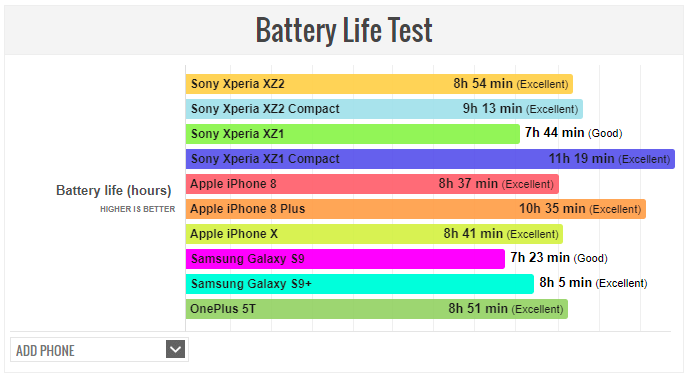Click the Battery Life Test title
Image resolution: width=694 pixels, height=380 pixels.
(344, 30)
